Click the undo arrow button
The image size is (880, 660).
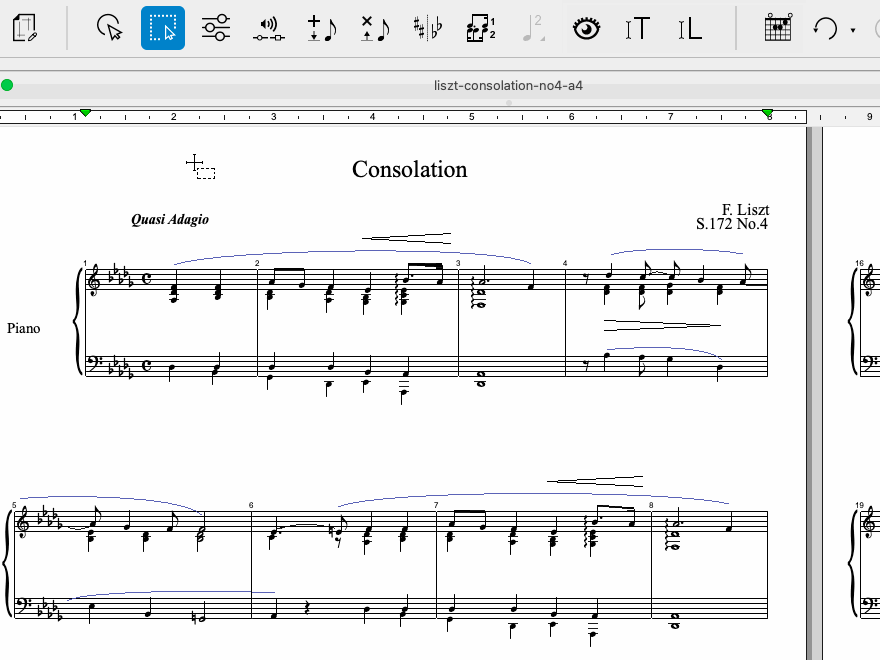click(x=825, y=28)
